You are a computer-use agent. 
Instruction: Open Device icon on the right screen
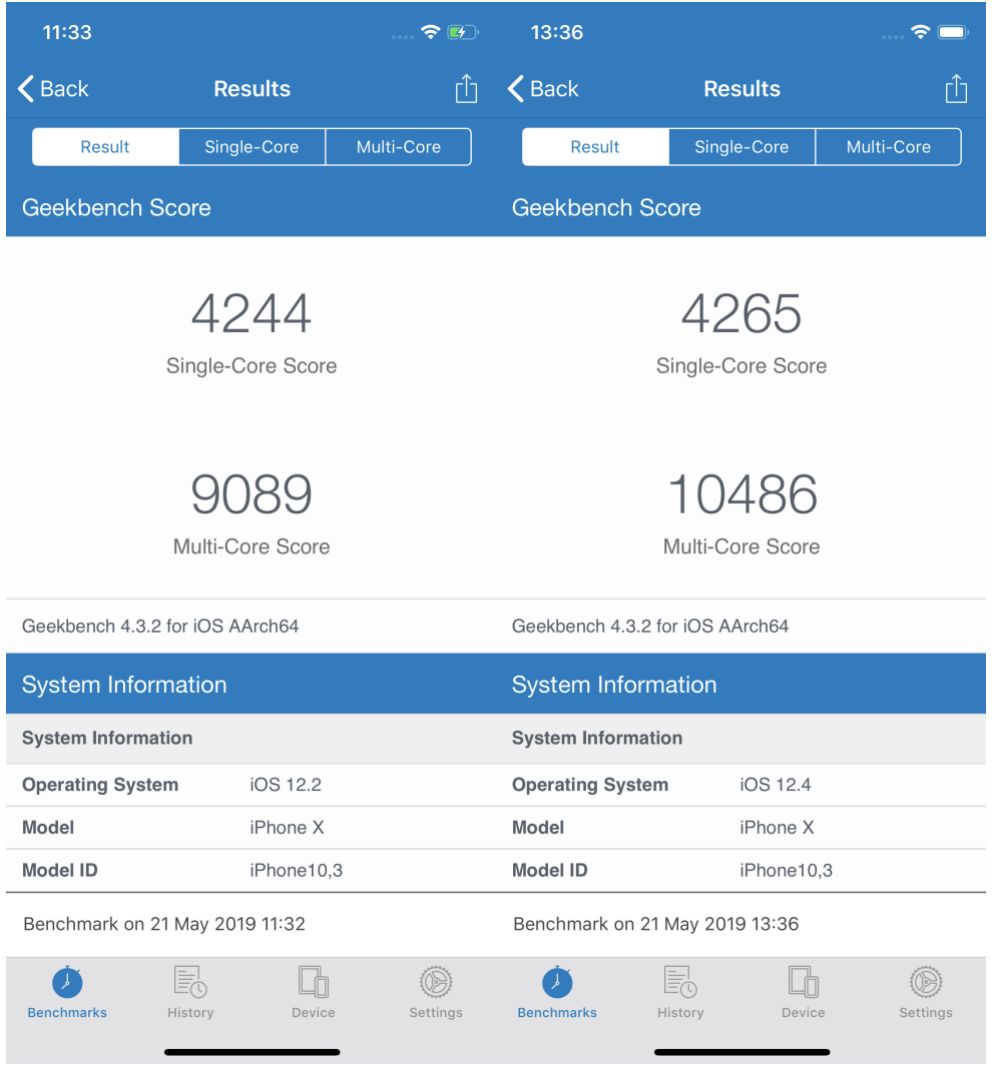(803, 982)
